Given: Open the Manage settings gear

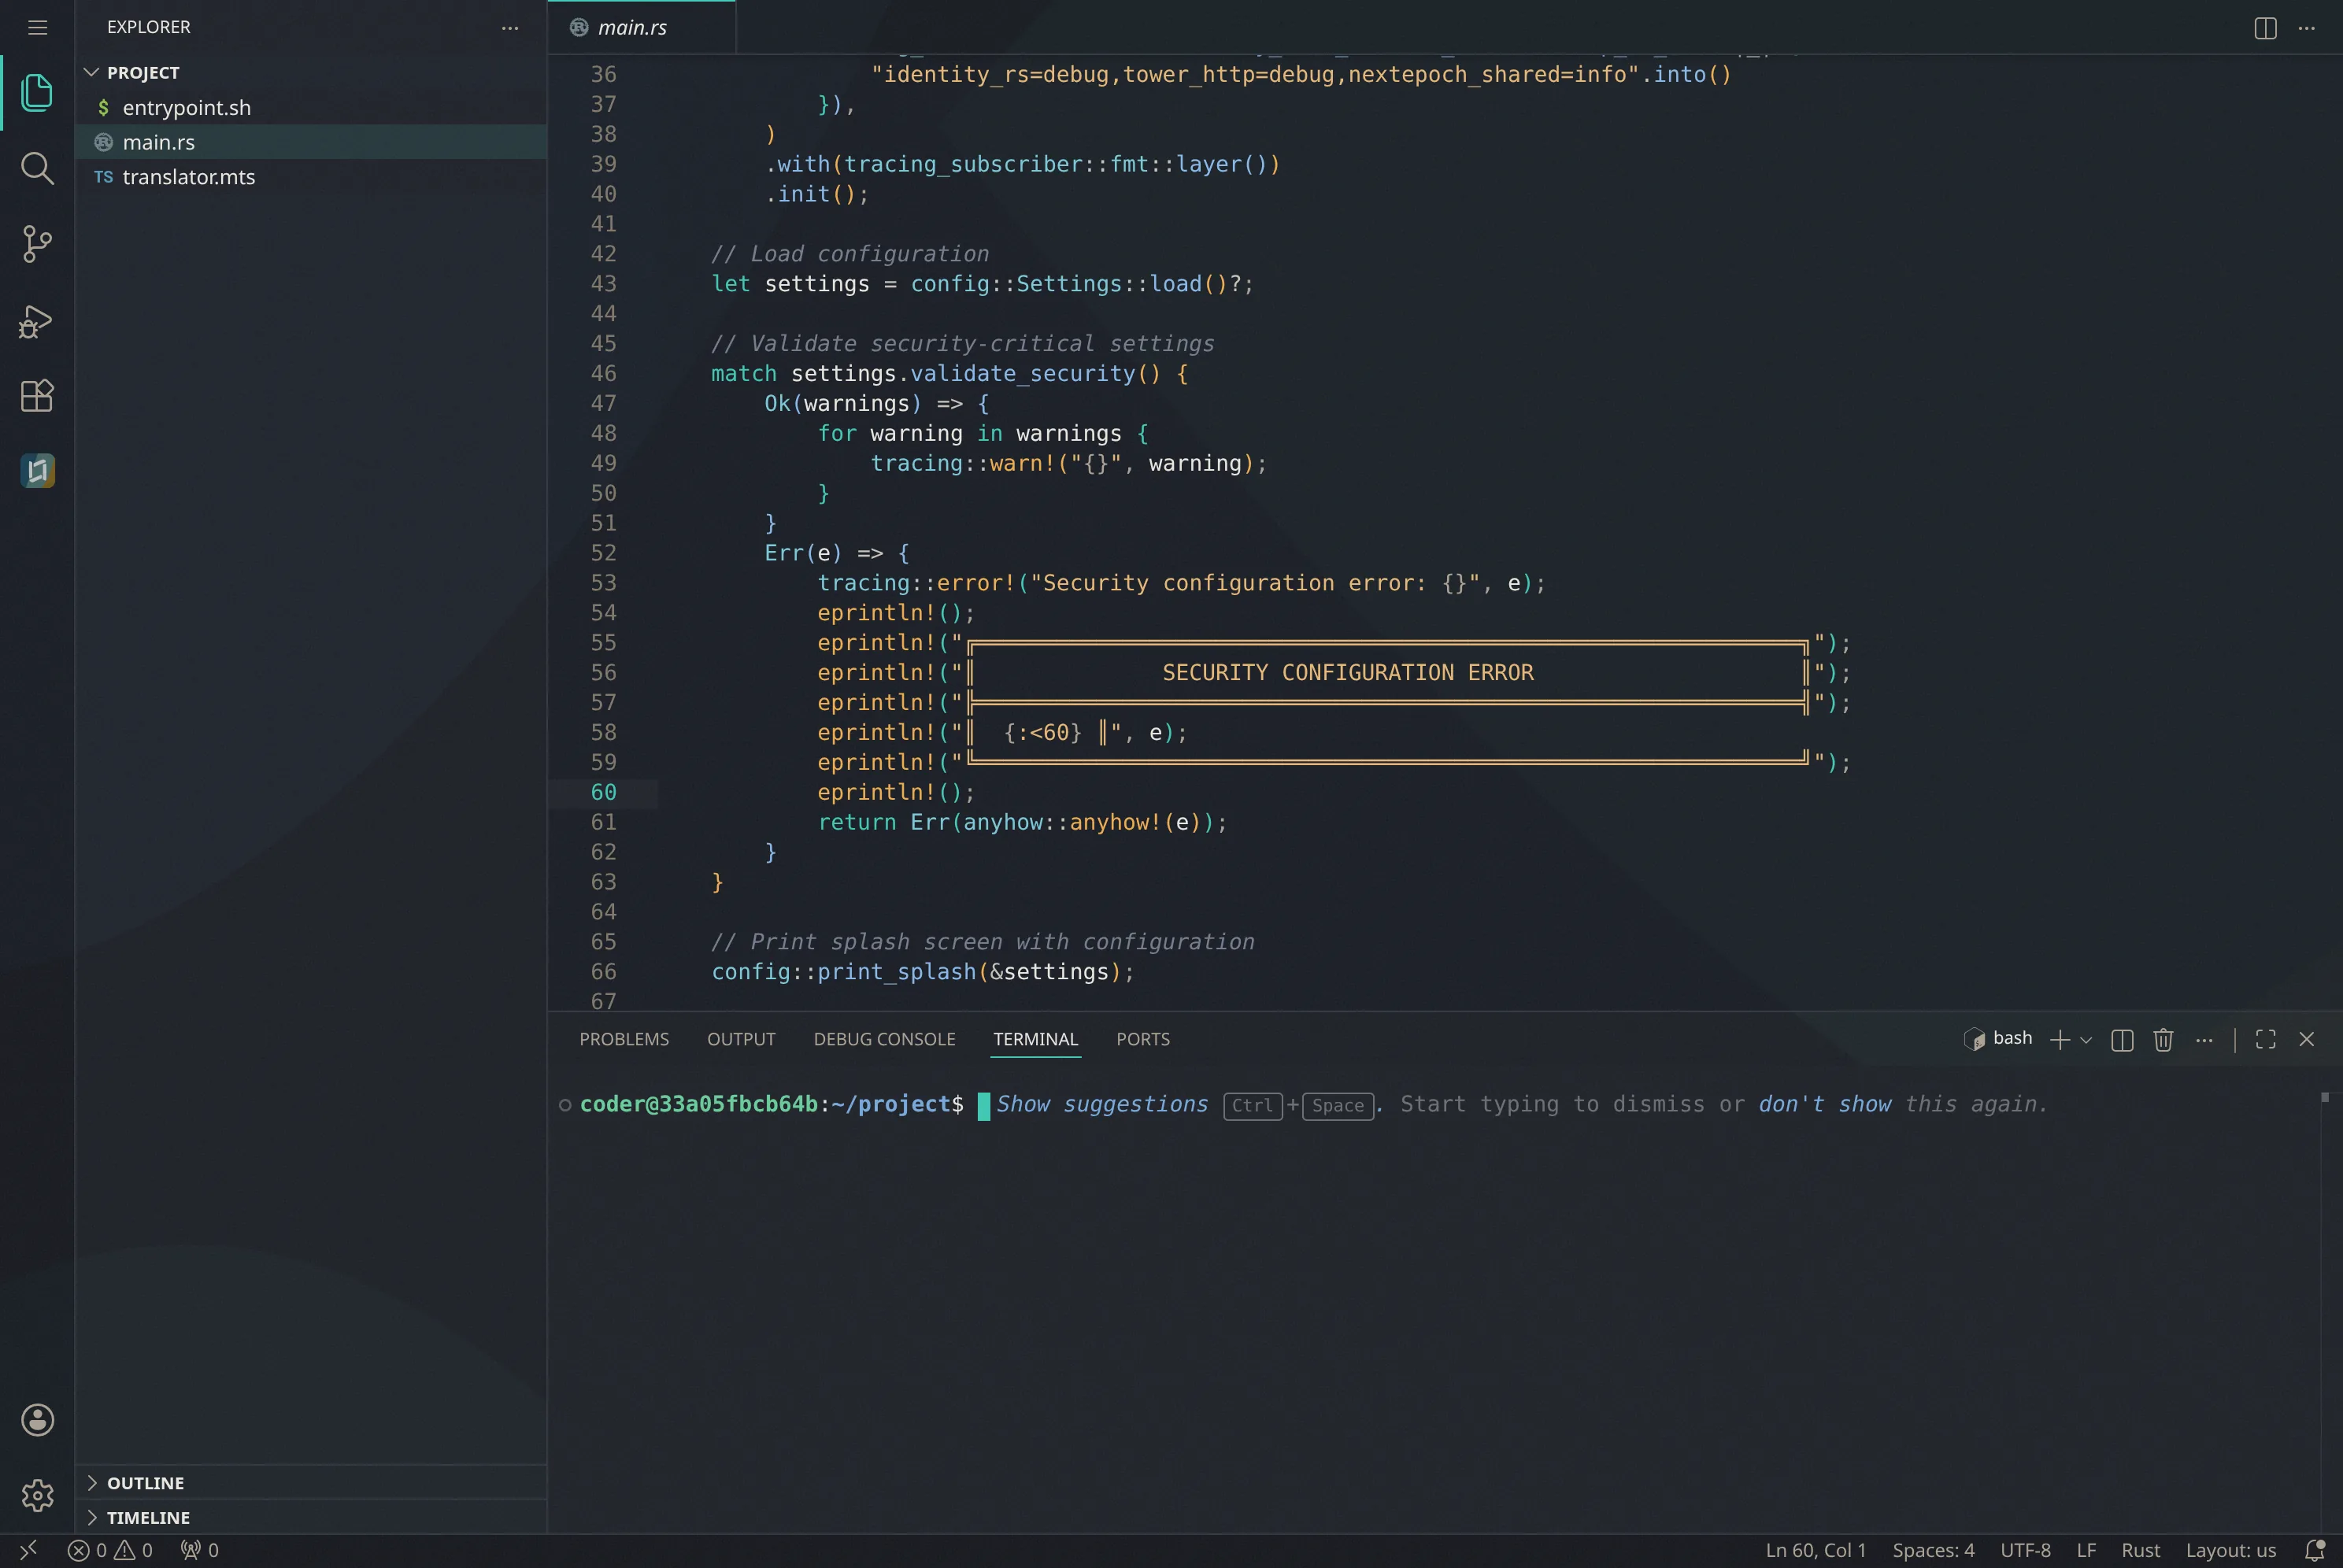Looking at the screenshot, I should point(37,1495).
